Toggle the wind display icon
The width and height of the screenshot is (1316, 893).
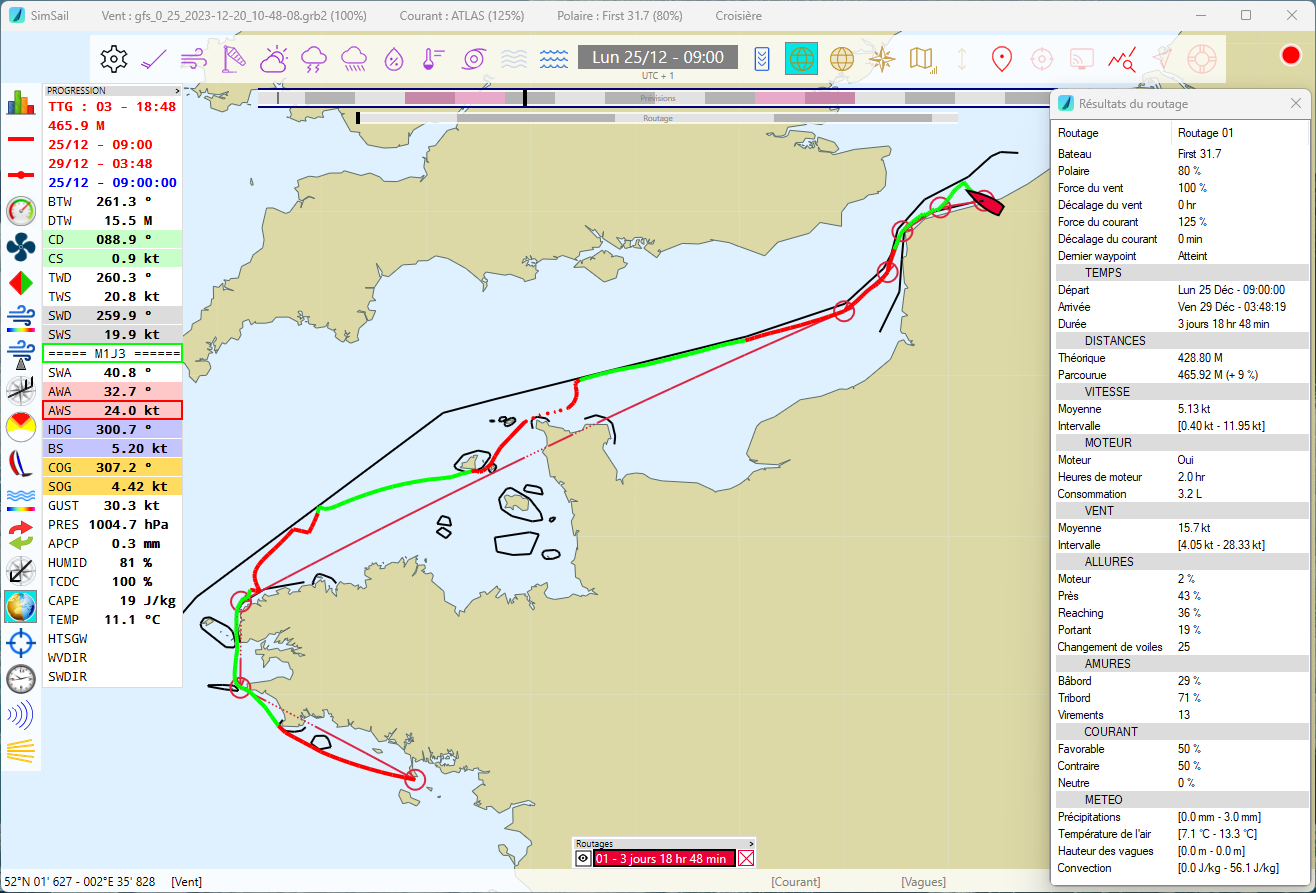tap(194, 59)
